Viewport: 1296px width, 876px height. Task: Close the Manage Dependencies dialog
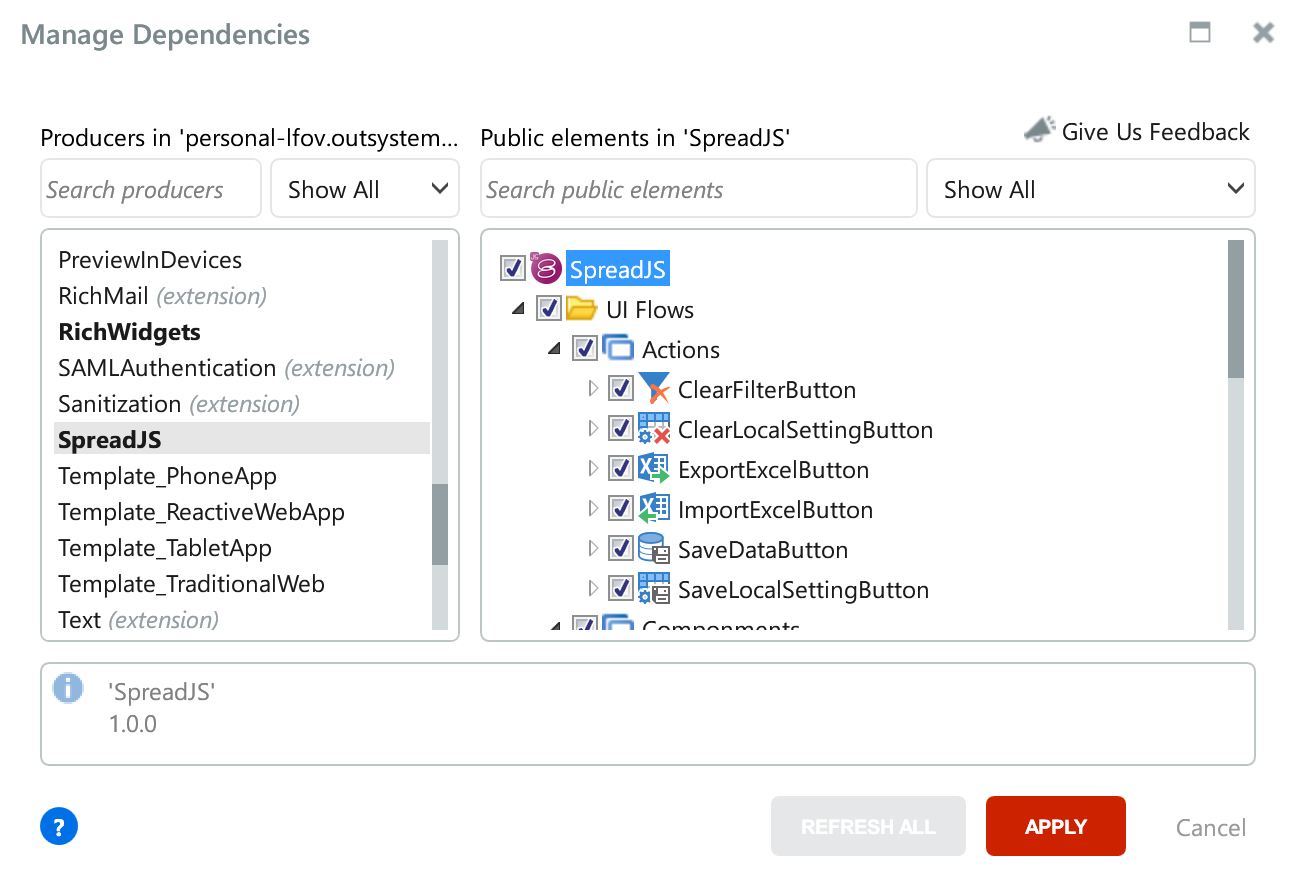pyautogui.click(x=1264, y=33)
